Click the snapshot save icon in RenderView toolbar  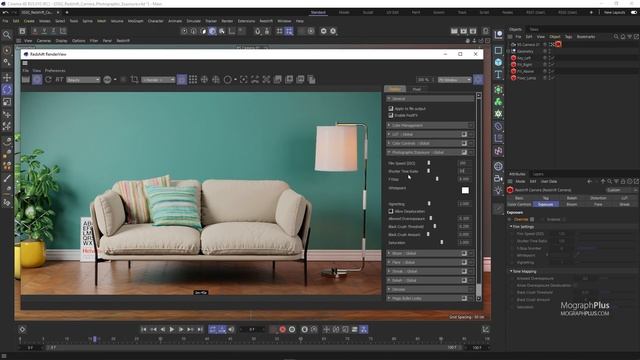click(278, 80)
